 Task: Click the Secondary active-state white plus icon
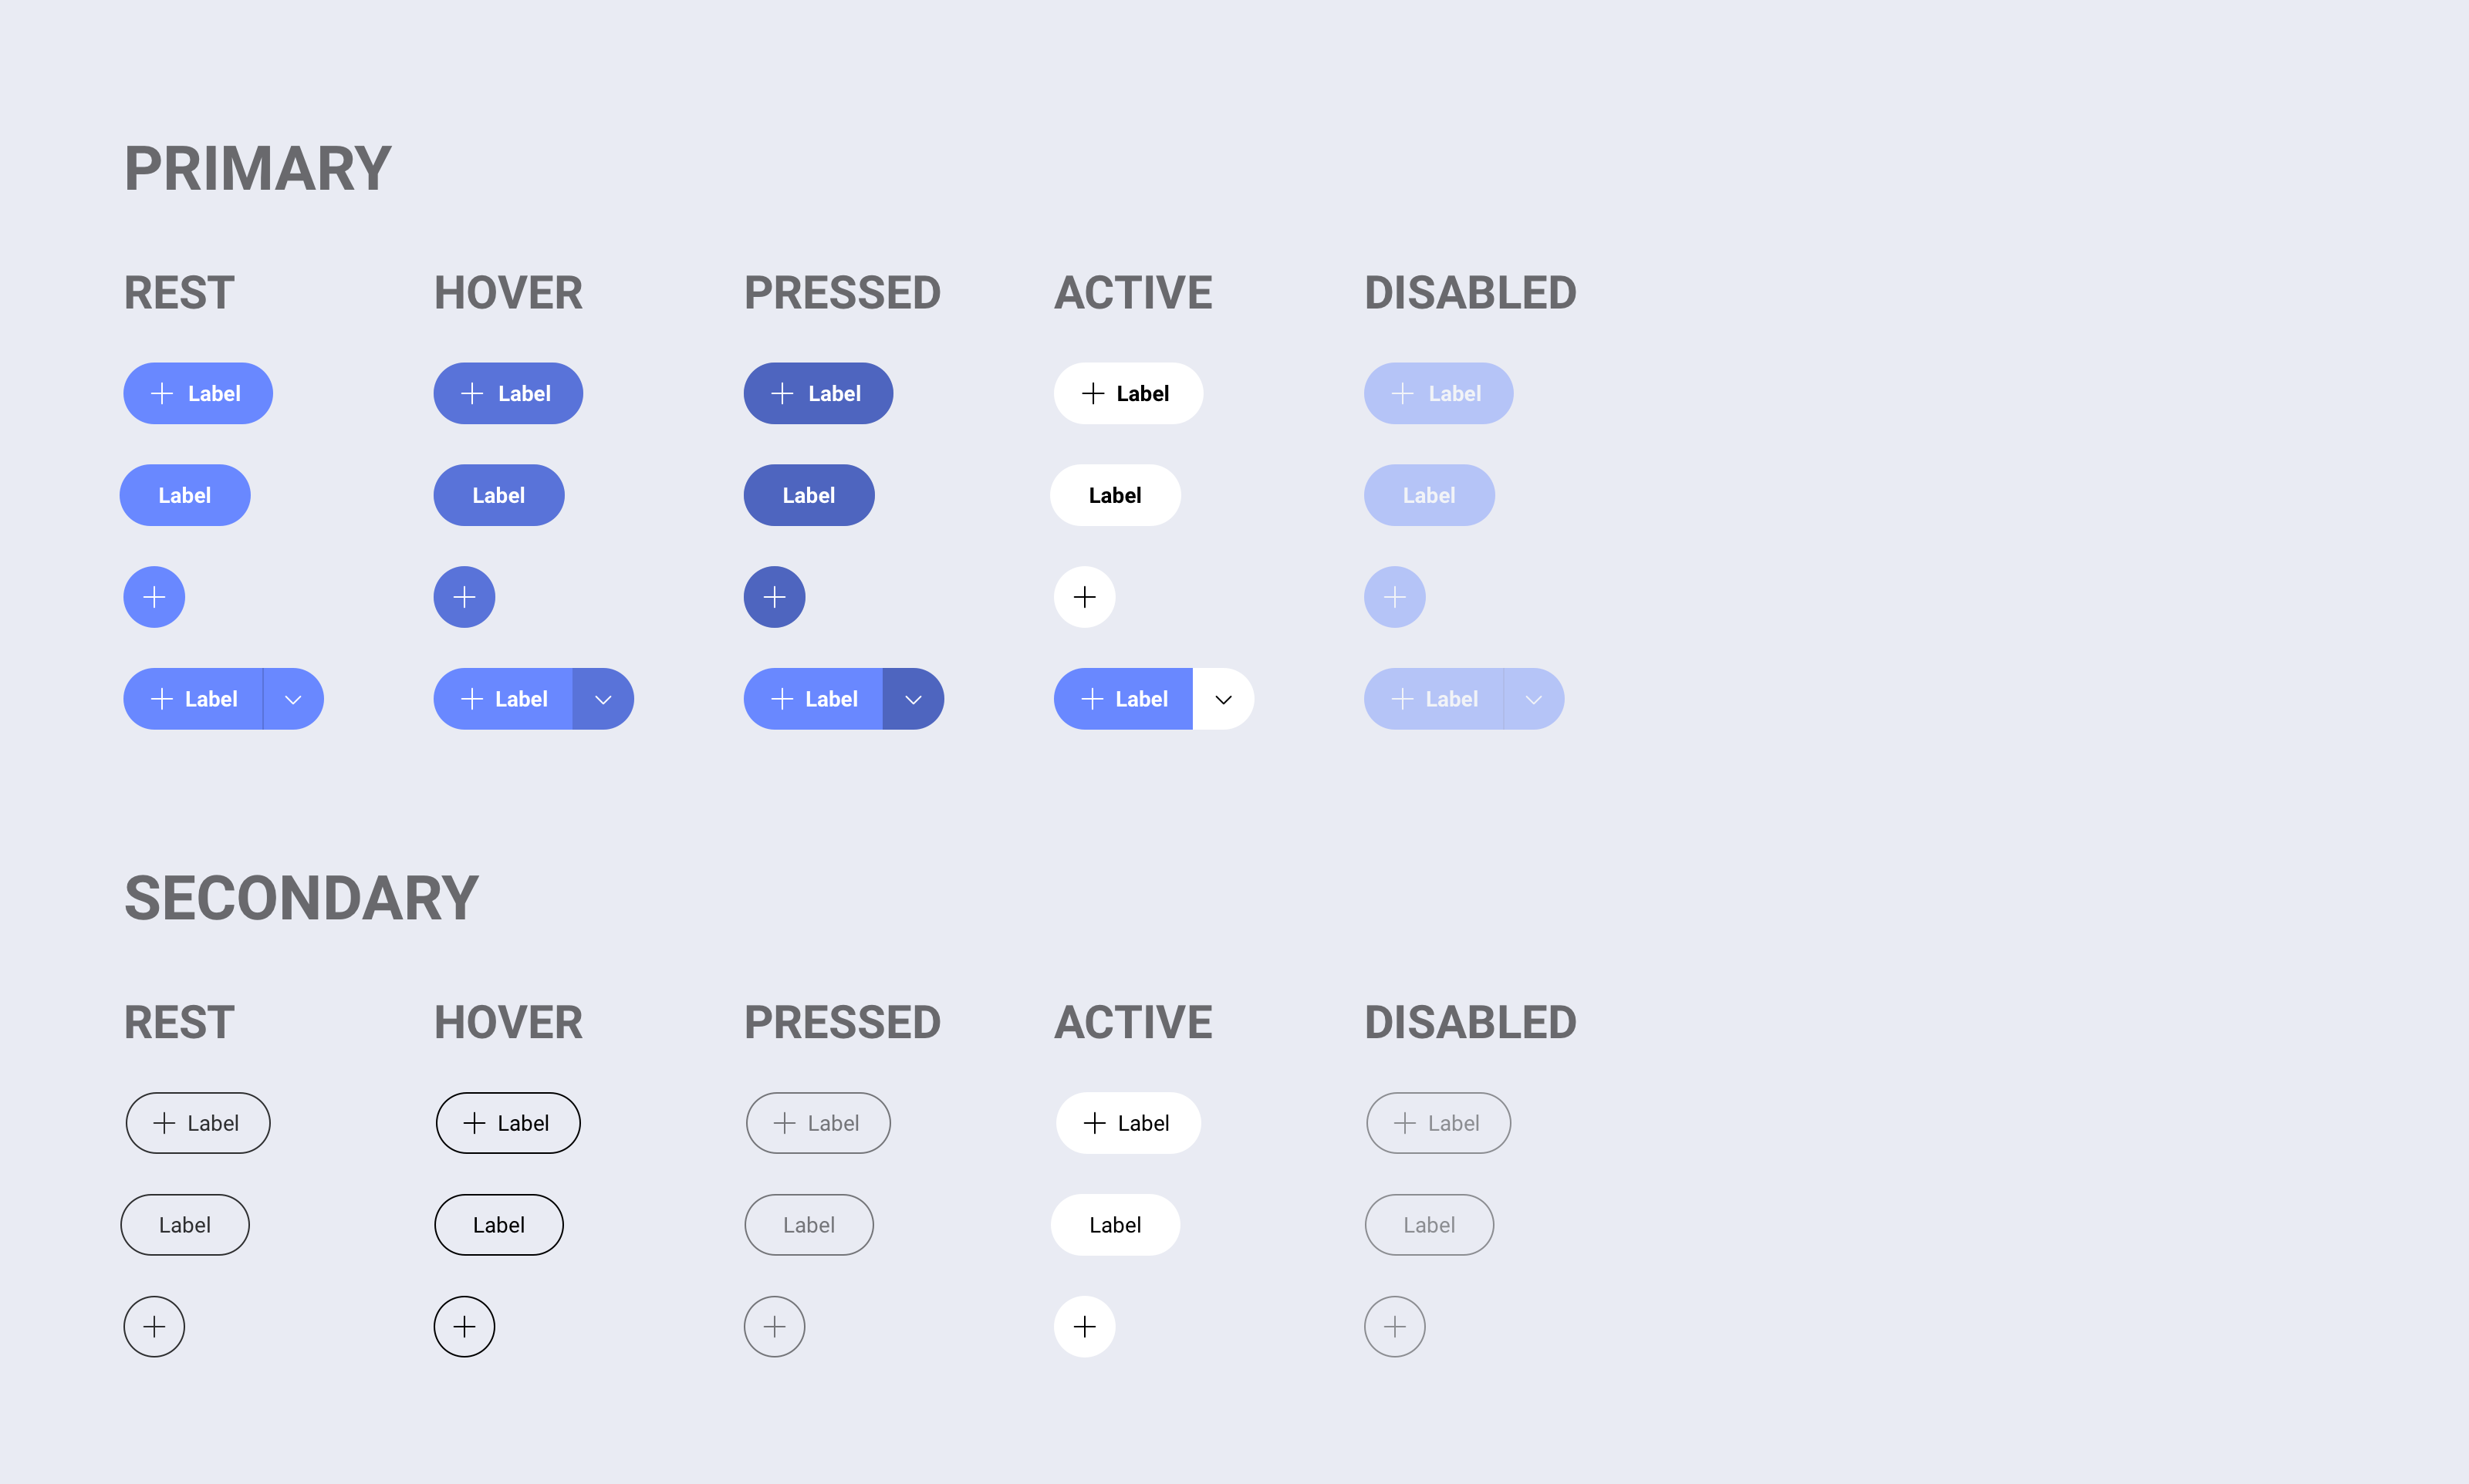[x=1084, y=1326]
